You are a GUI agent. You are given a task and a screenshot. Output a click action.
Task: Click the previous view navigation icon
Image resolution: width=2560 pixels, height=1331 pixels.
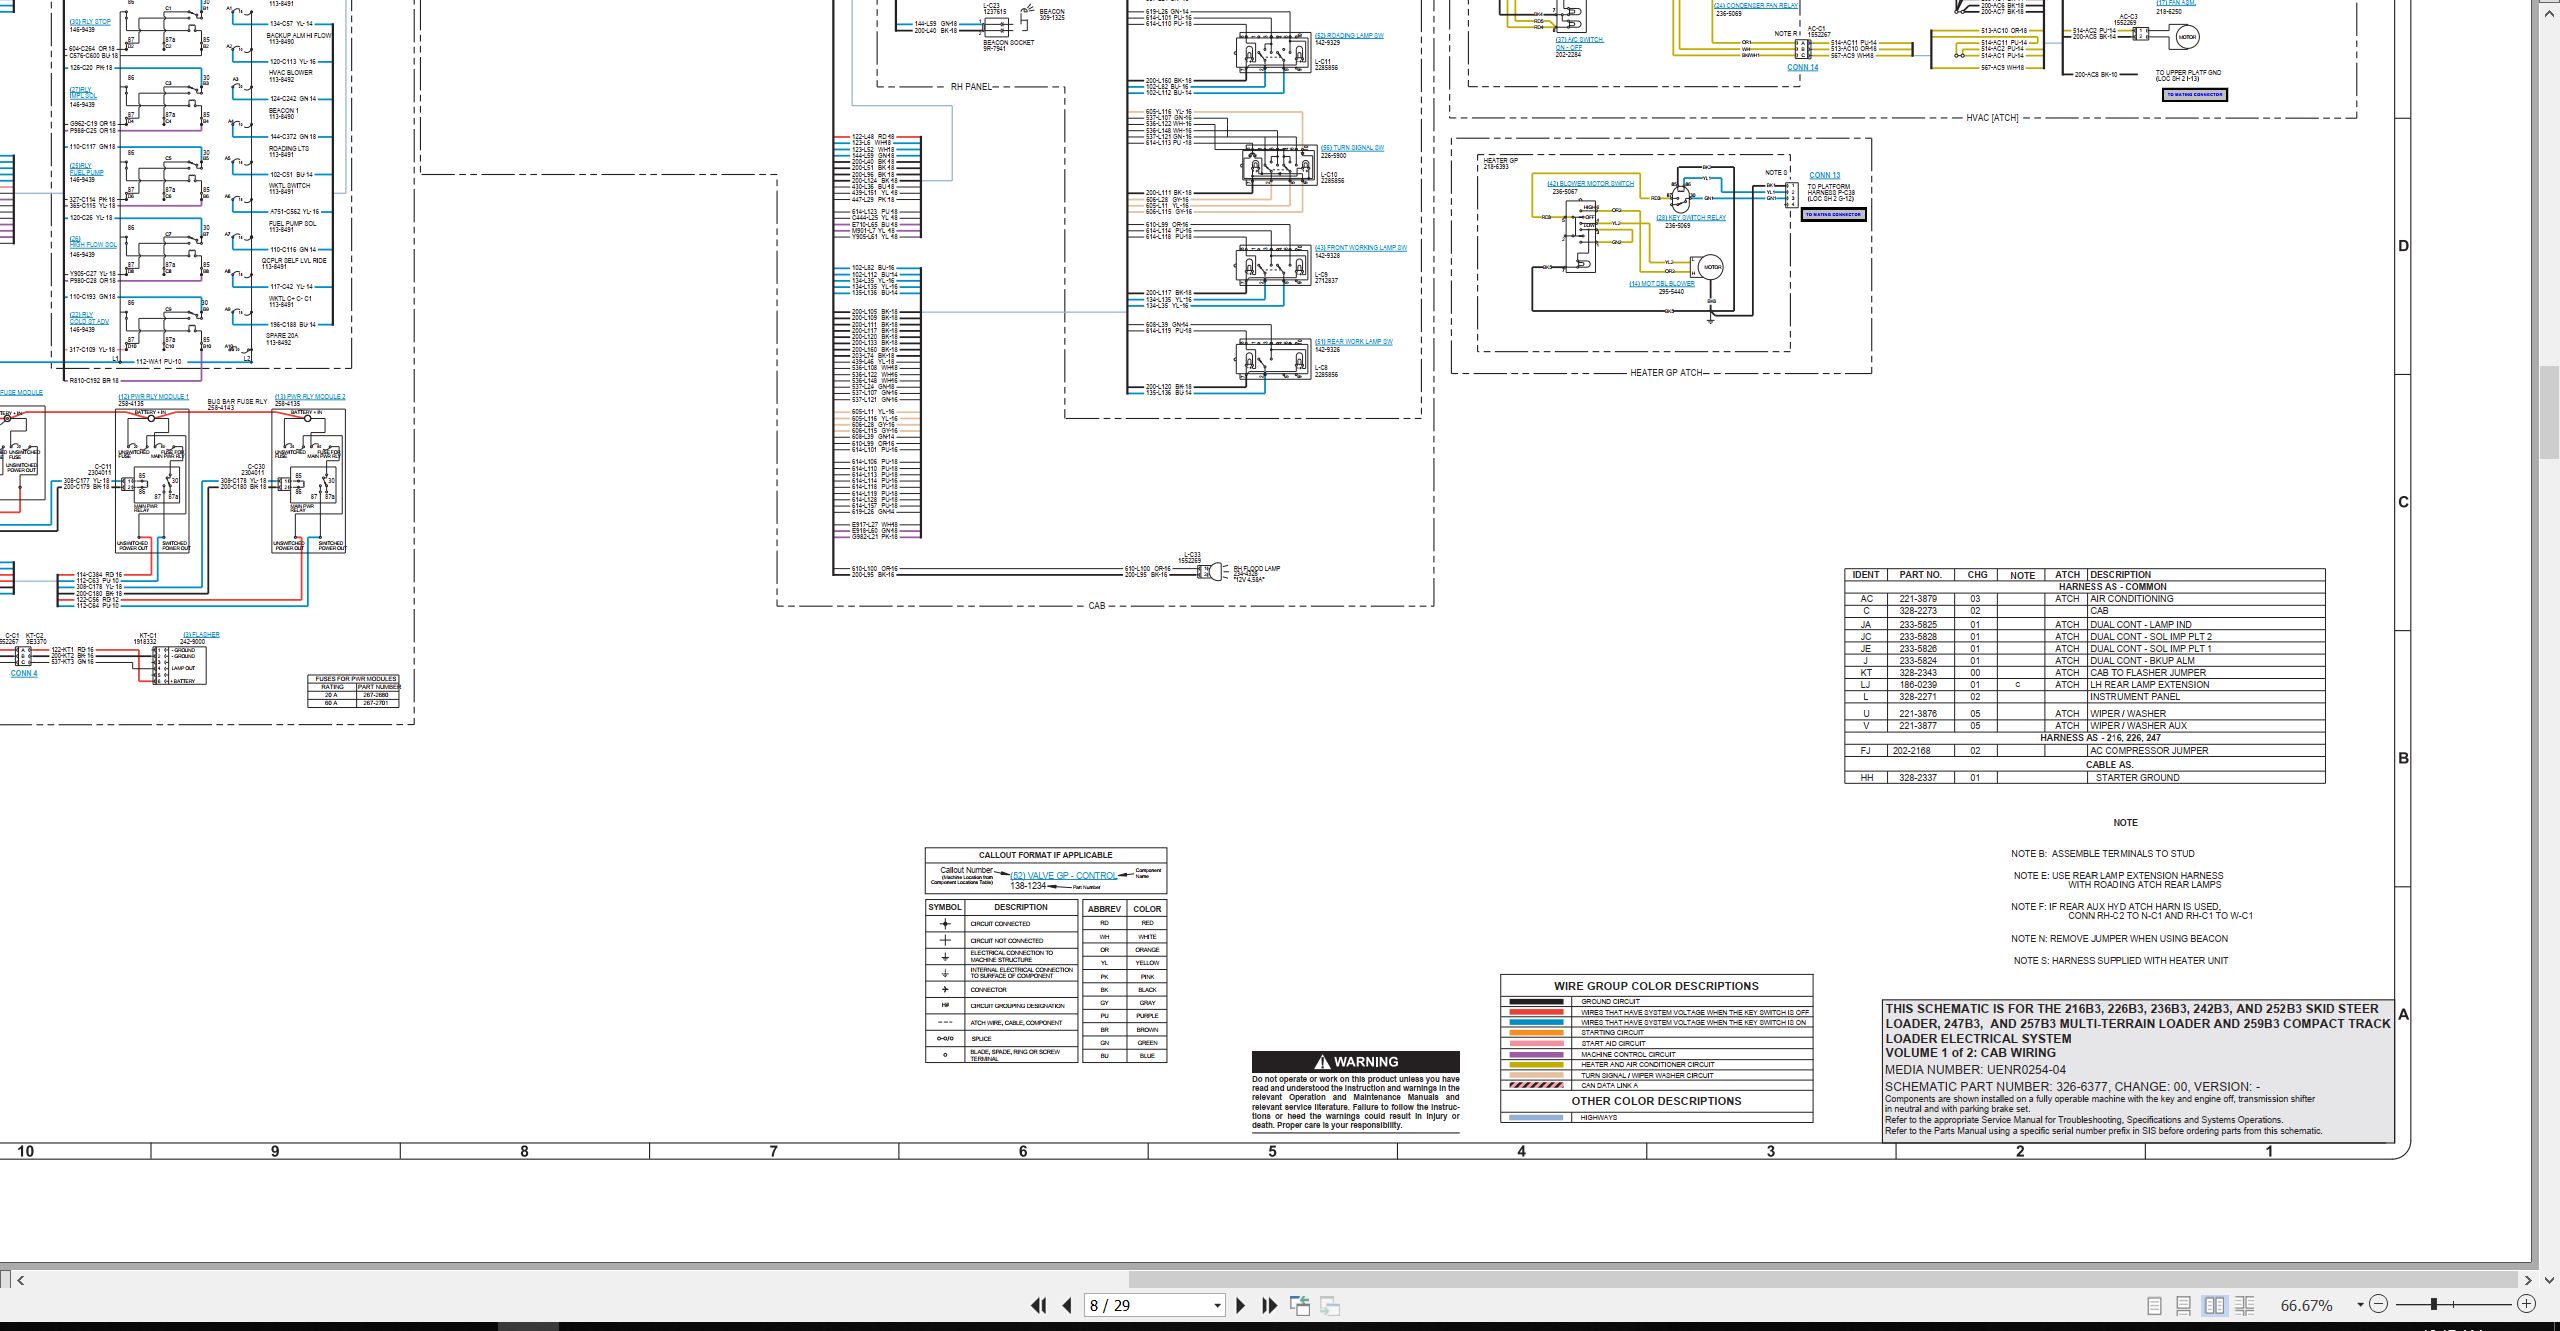click(x=1300, y=1305)
